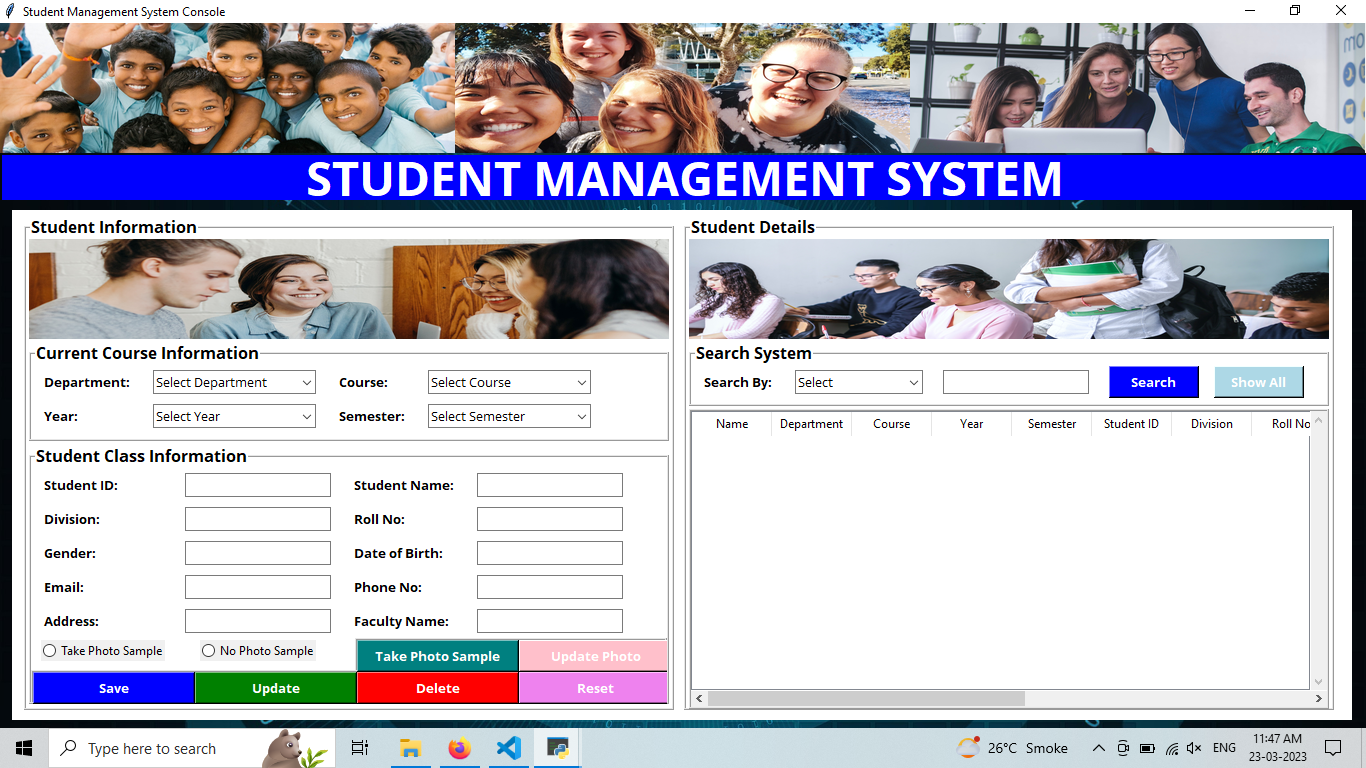Click the teal Take Photo Sample button
Viewport: 1366px width, 768px height.
438,656
